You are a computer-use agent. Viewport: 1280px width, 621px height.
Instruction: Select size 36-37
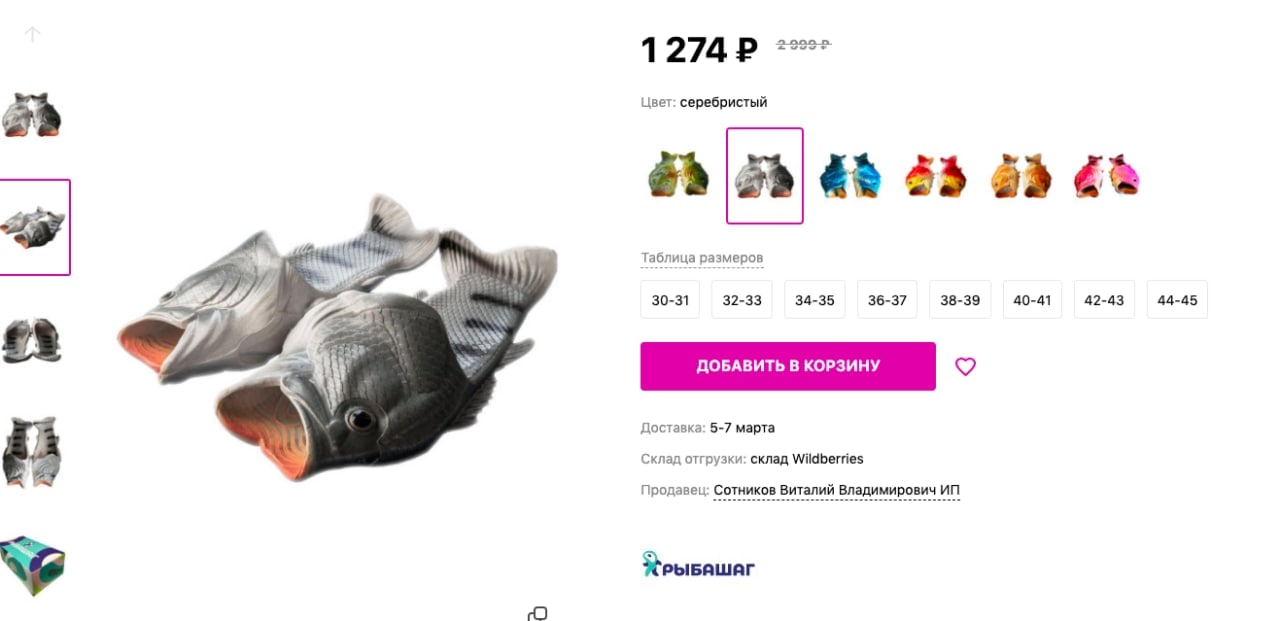tap(887, 300)
